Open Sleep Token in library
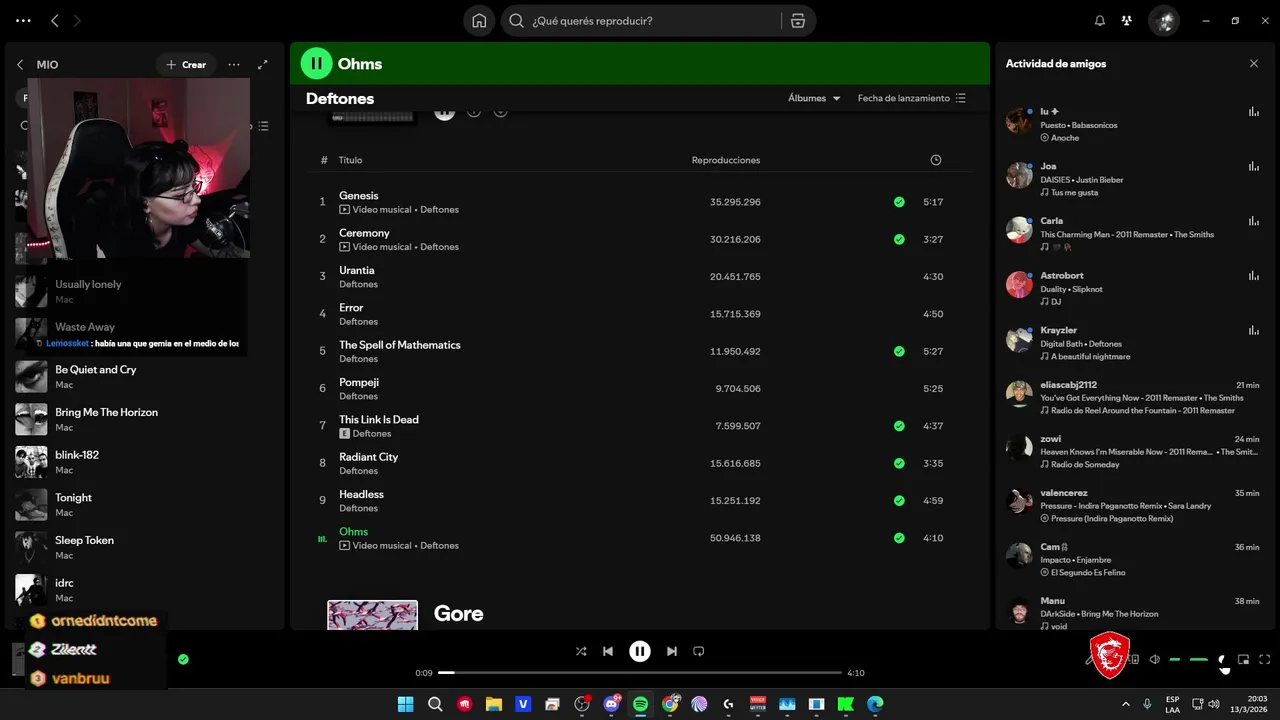The image size is (1280, 720). point(145,548)
